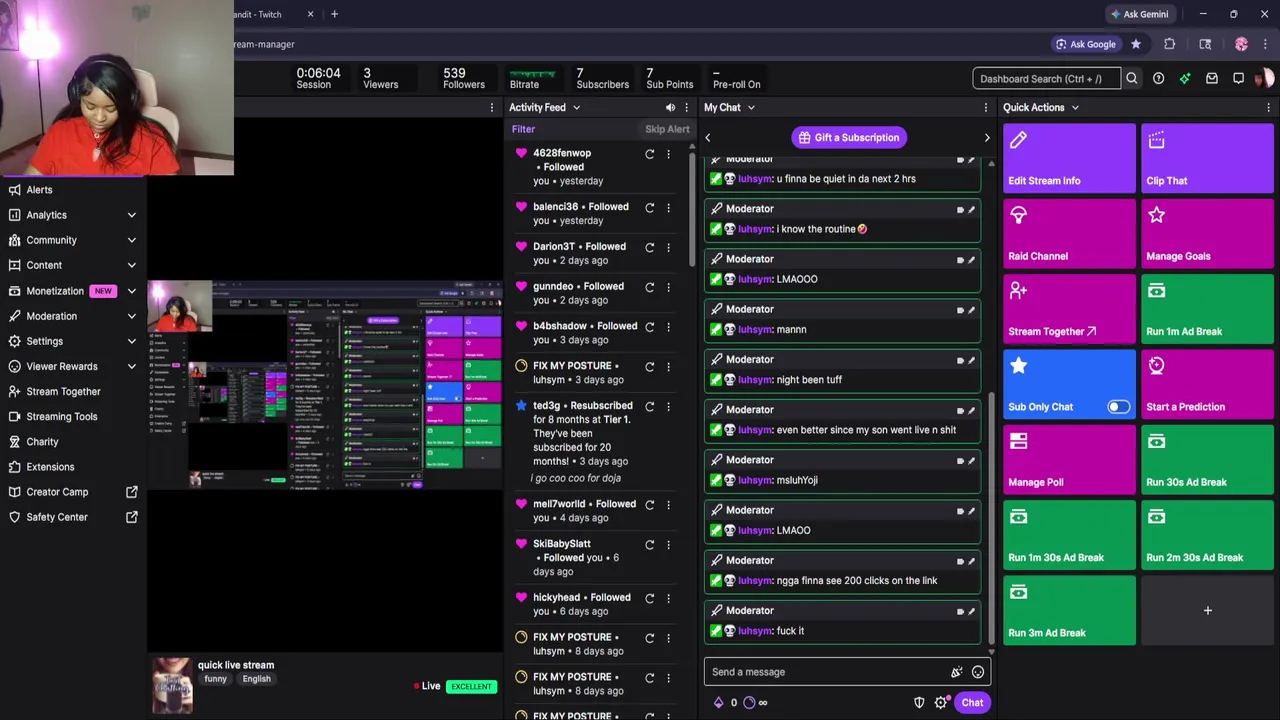Replay the 4628fenwop follow alert

click(650, 154)
